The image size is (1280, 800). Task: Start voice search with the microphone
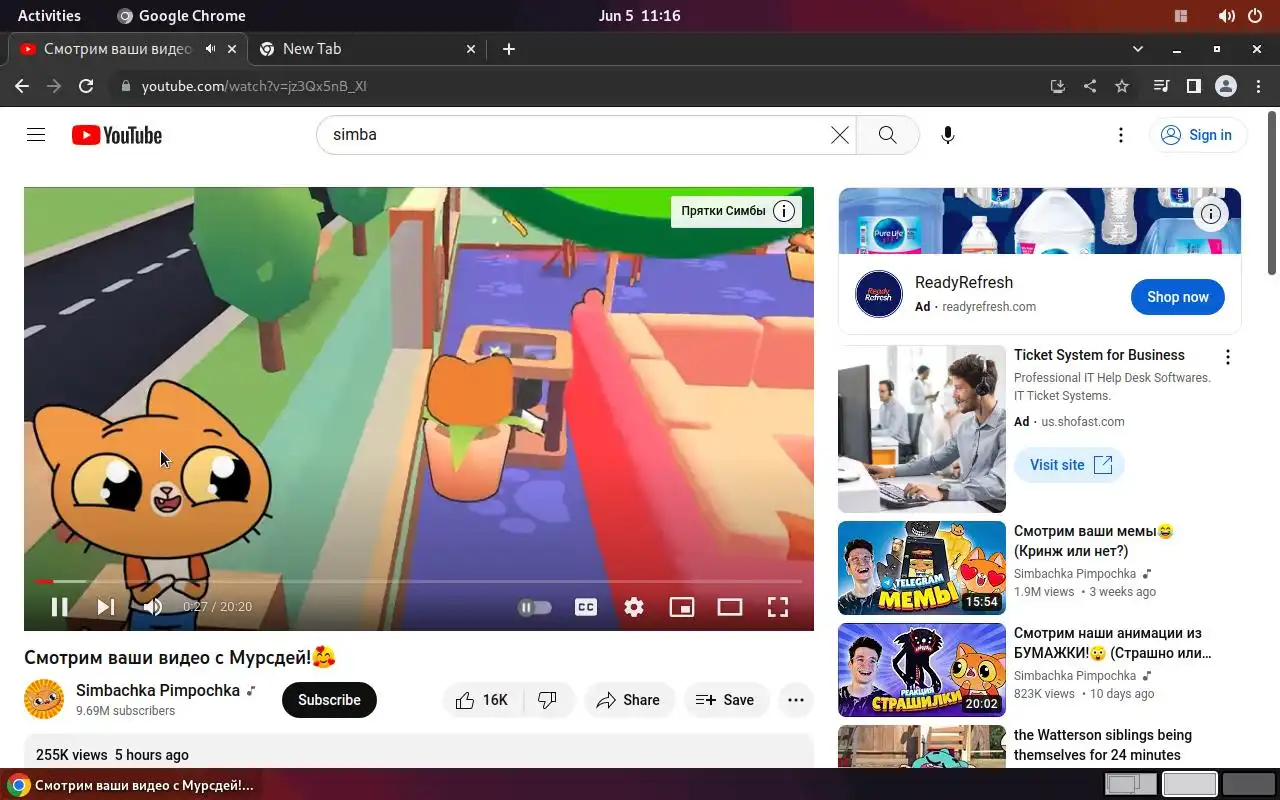point(947,135)
